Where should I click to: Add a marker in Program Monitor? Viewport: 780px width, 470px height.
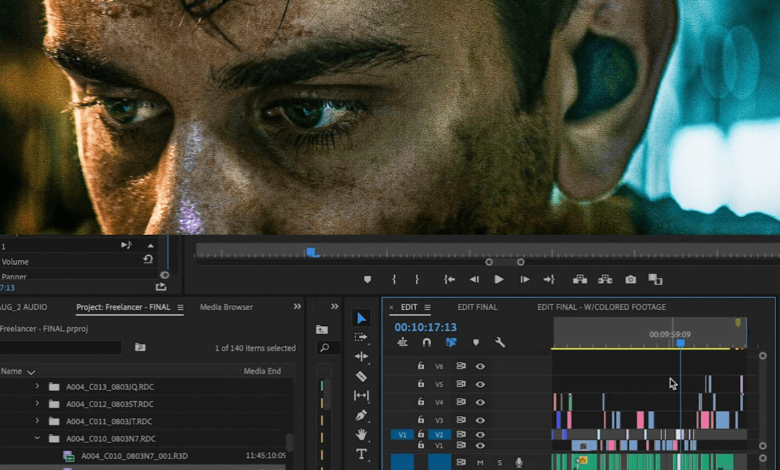367,280
